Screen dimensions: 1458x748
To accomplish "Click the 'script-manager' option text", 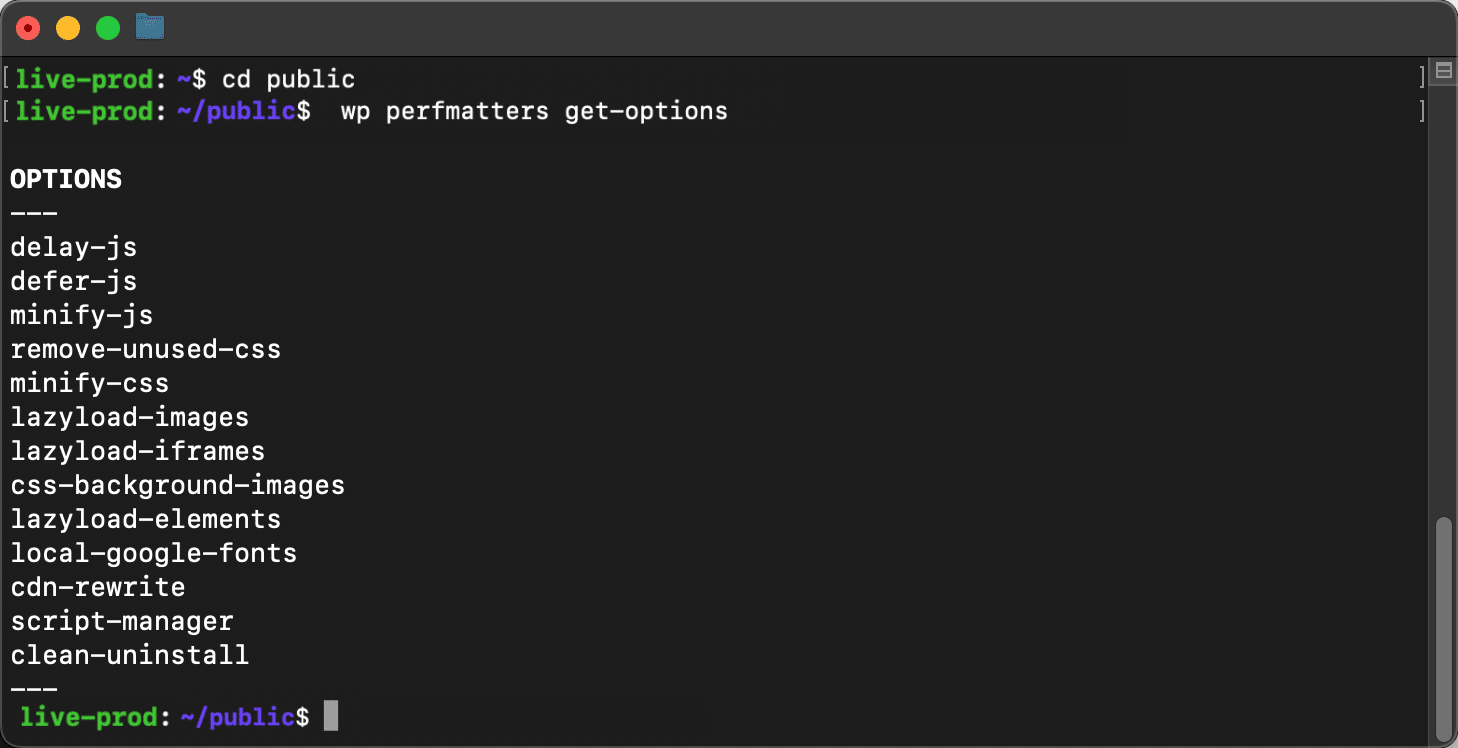I will point(121,621).
